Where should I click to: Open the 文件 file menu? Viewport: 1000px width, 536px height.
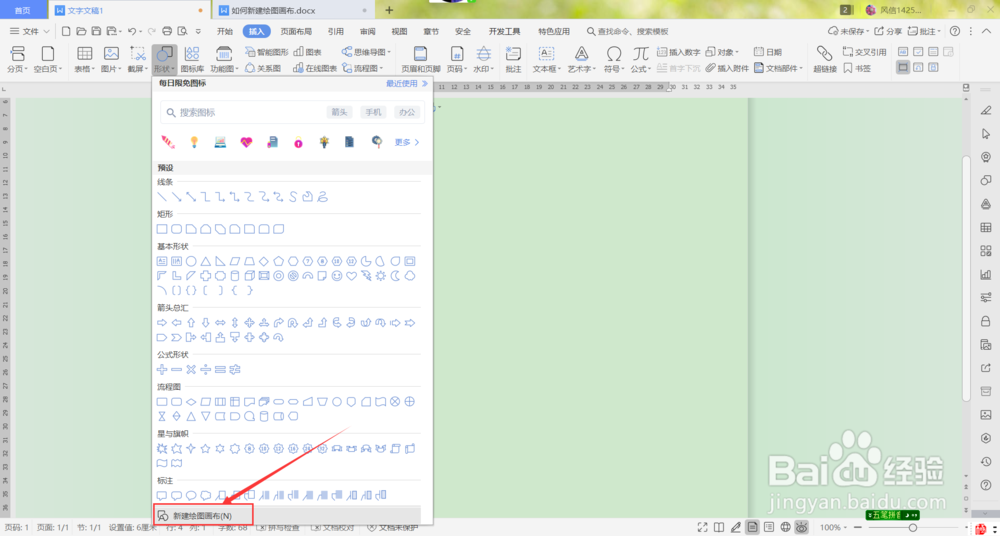point(29,31)
